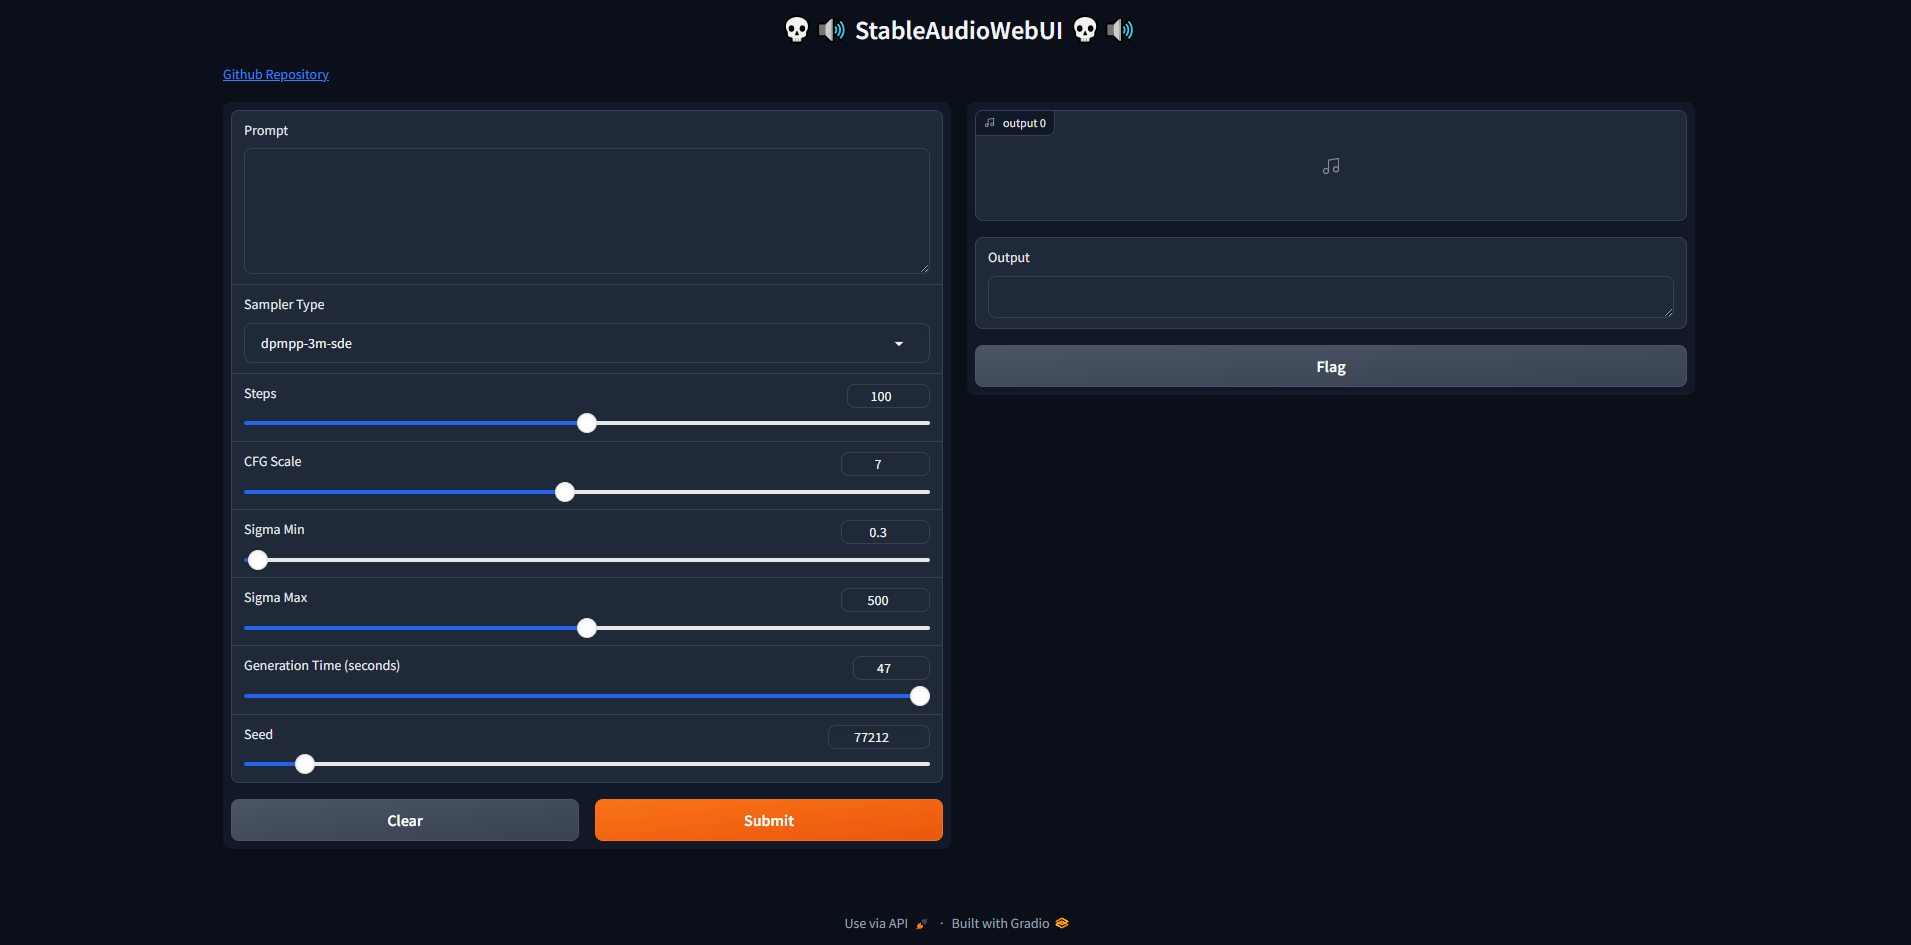
Task: Click the Flag button
Action: pos(1330,366)
